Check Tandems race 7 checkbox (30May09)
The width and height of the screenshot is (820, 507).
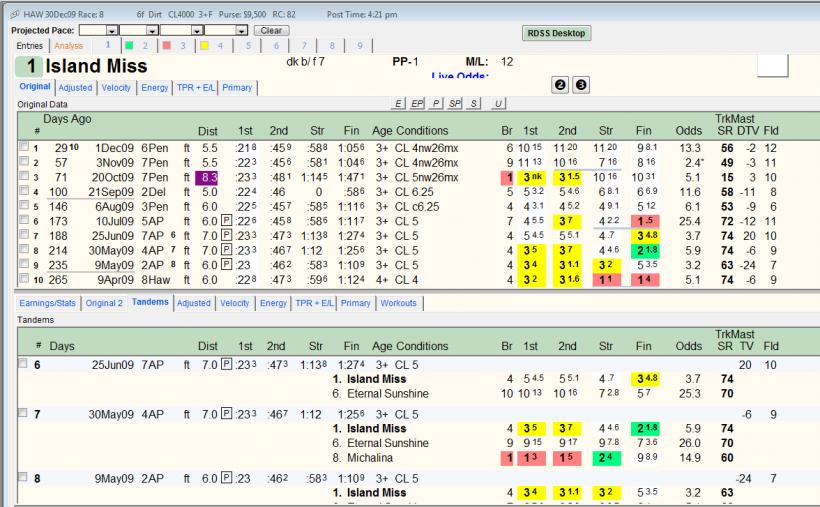(23, 412)
